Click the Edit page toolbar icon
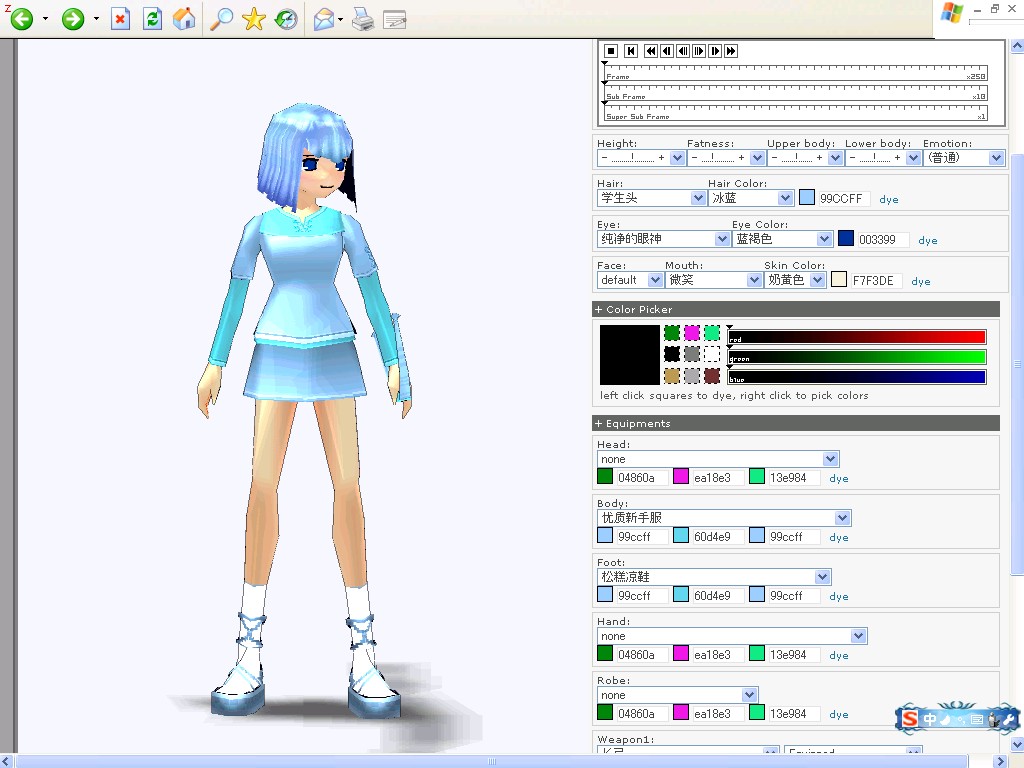This screenshot has width=1024, height=768. click(x=394, y=20)
